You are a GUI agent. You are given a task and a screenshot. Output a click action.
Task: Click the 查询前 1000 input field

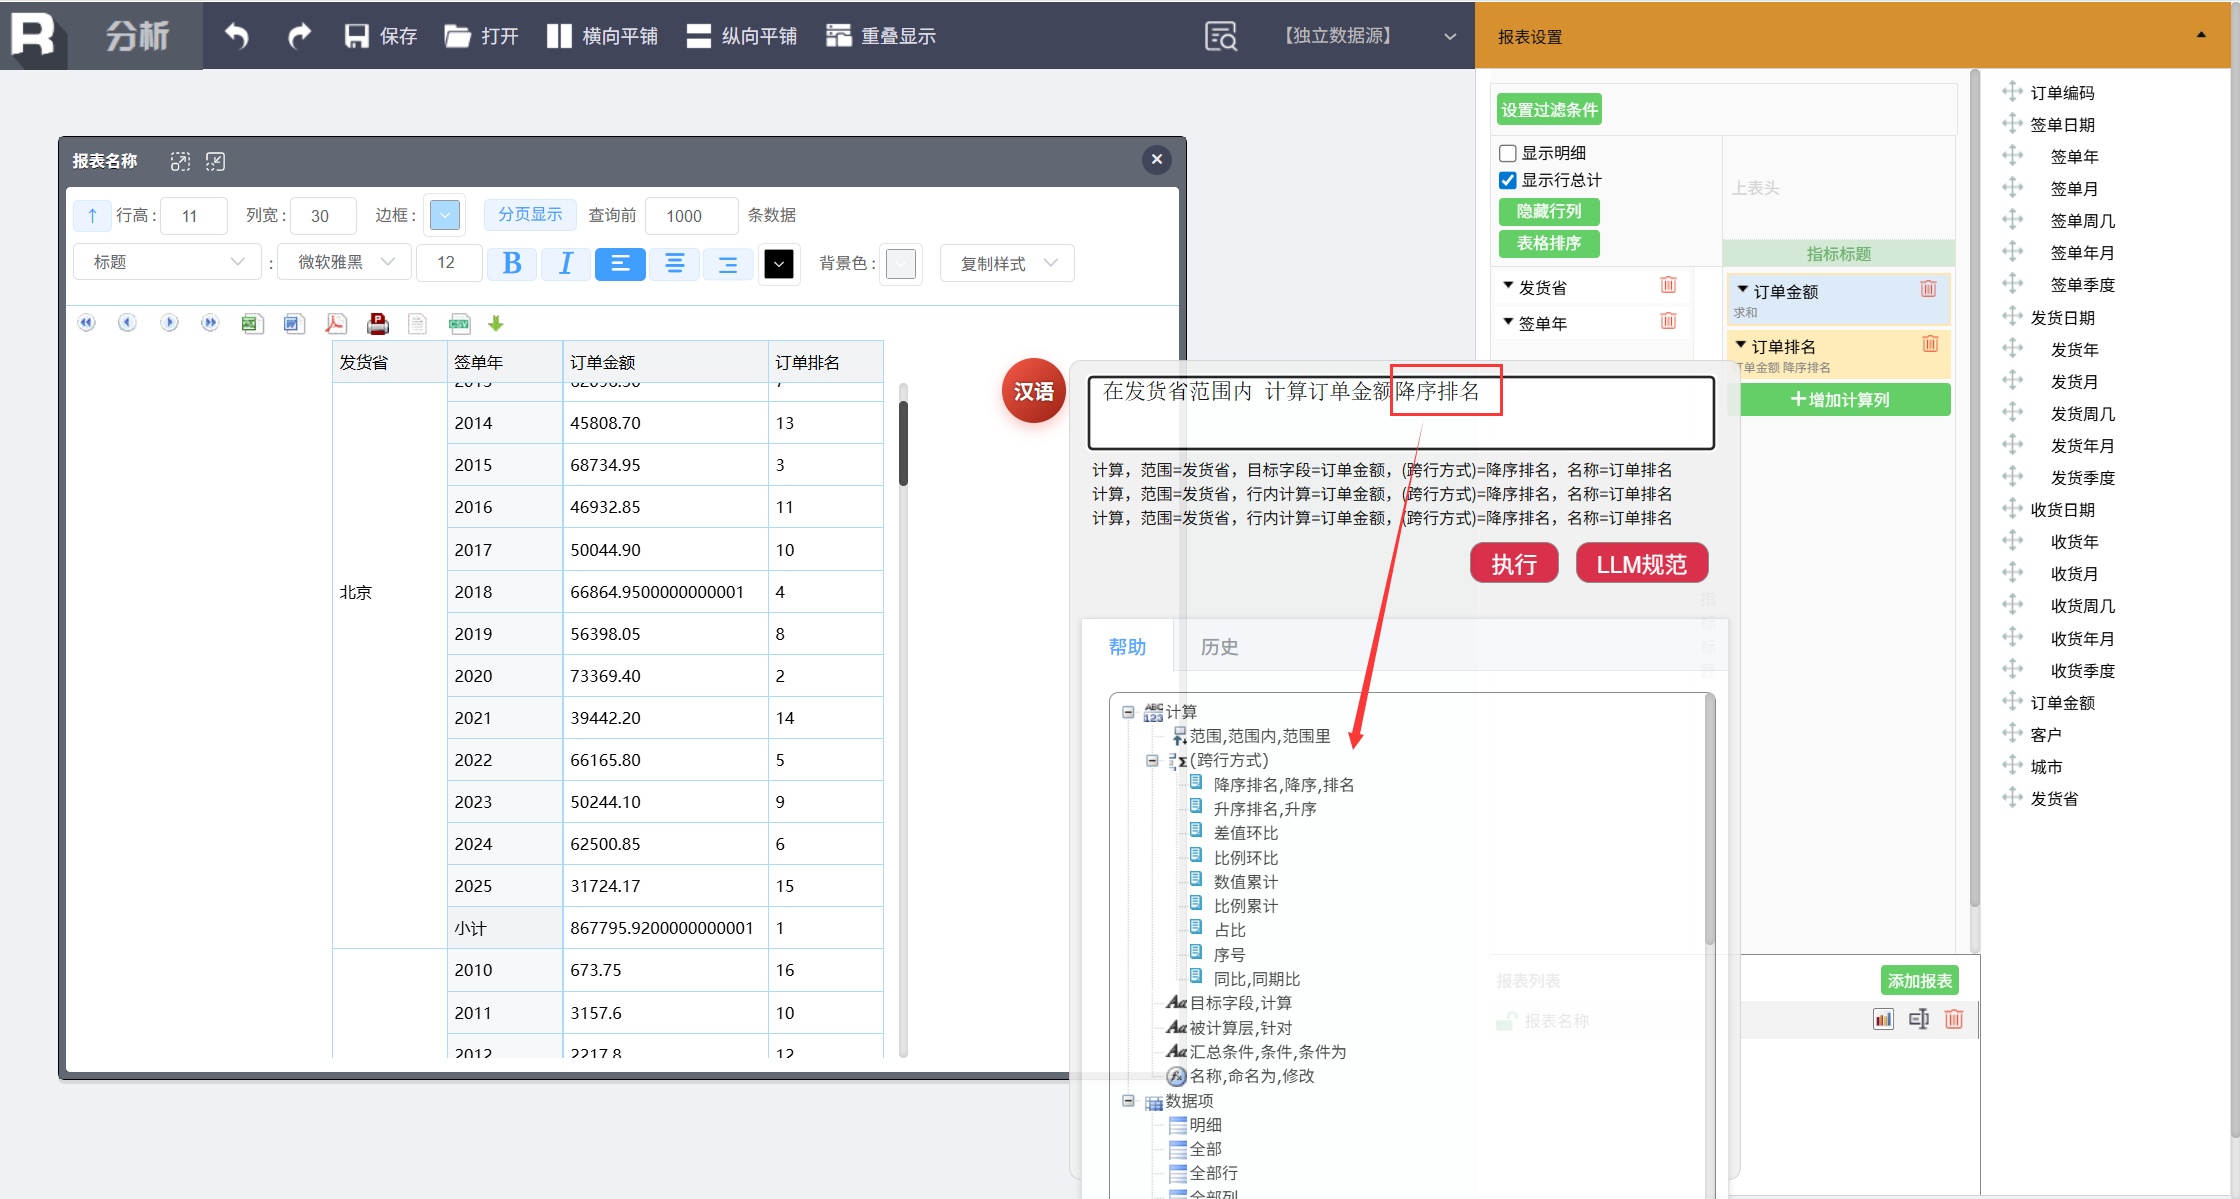click(x=691, y=216)
